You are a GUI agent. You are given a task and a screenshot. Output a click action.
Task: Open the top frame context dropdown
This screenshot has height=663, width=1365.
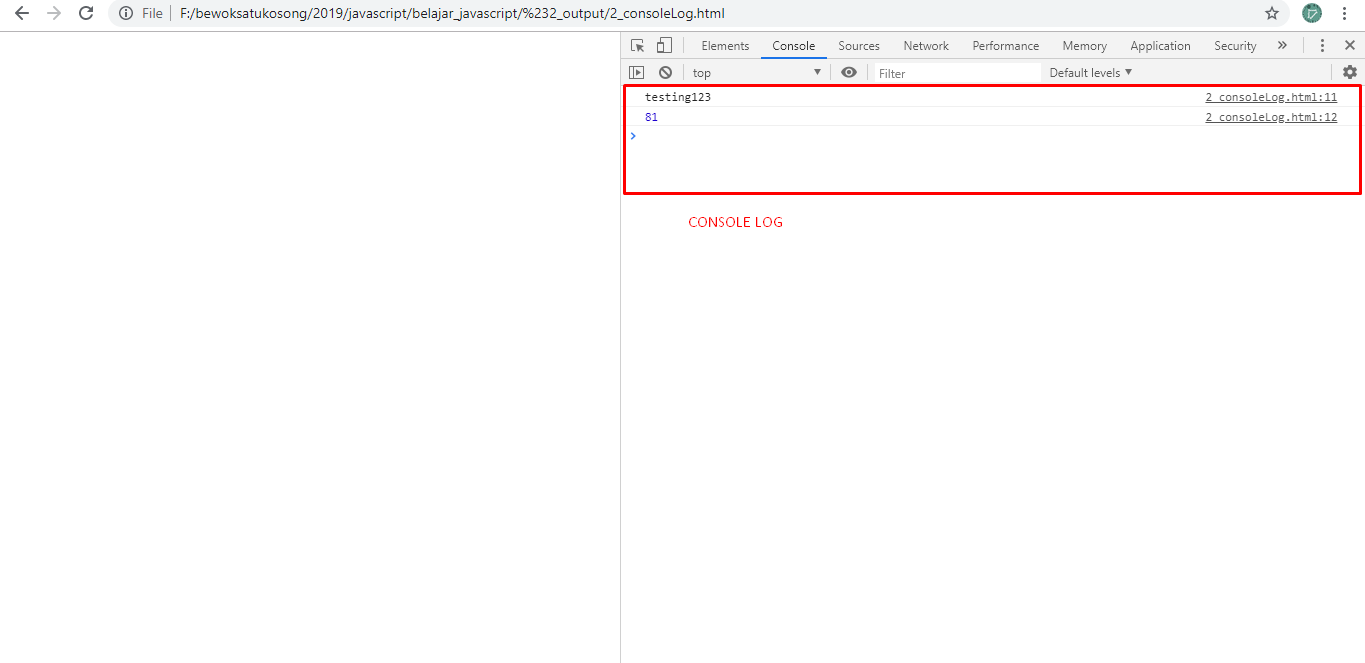coord(755,71)
